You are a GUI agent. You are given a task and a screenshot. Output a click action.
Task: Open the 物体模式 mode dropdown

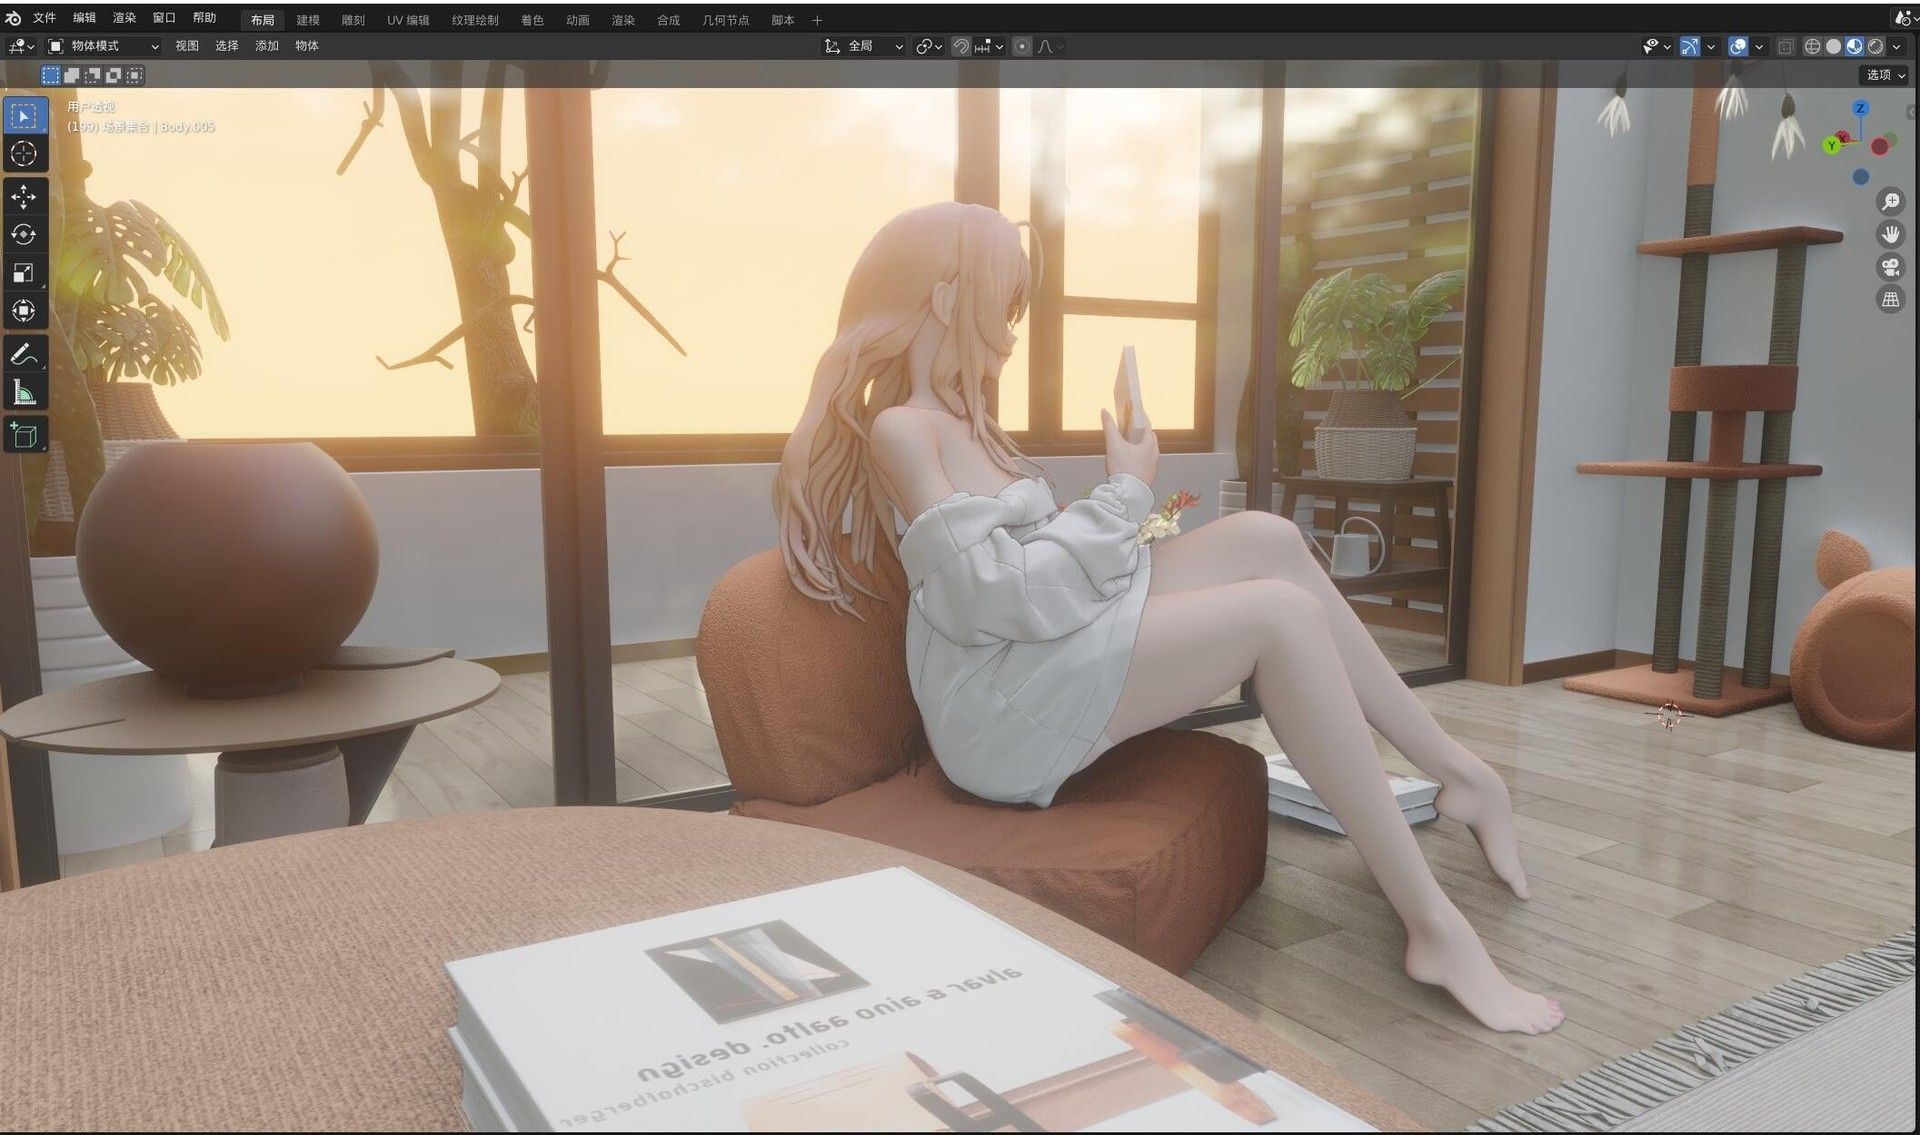104,46
